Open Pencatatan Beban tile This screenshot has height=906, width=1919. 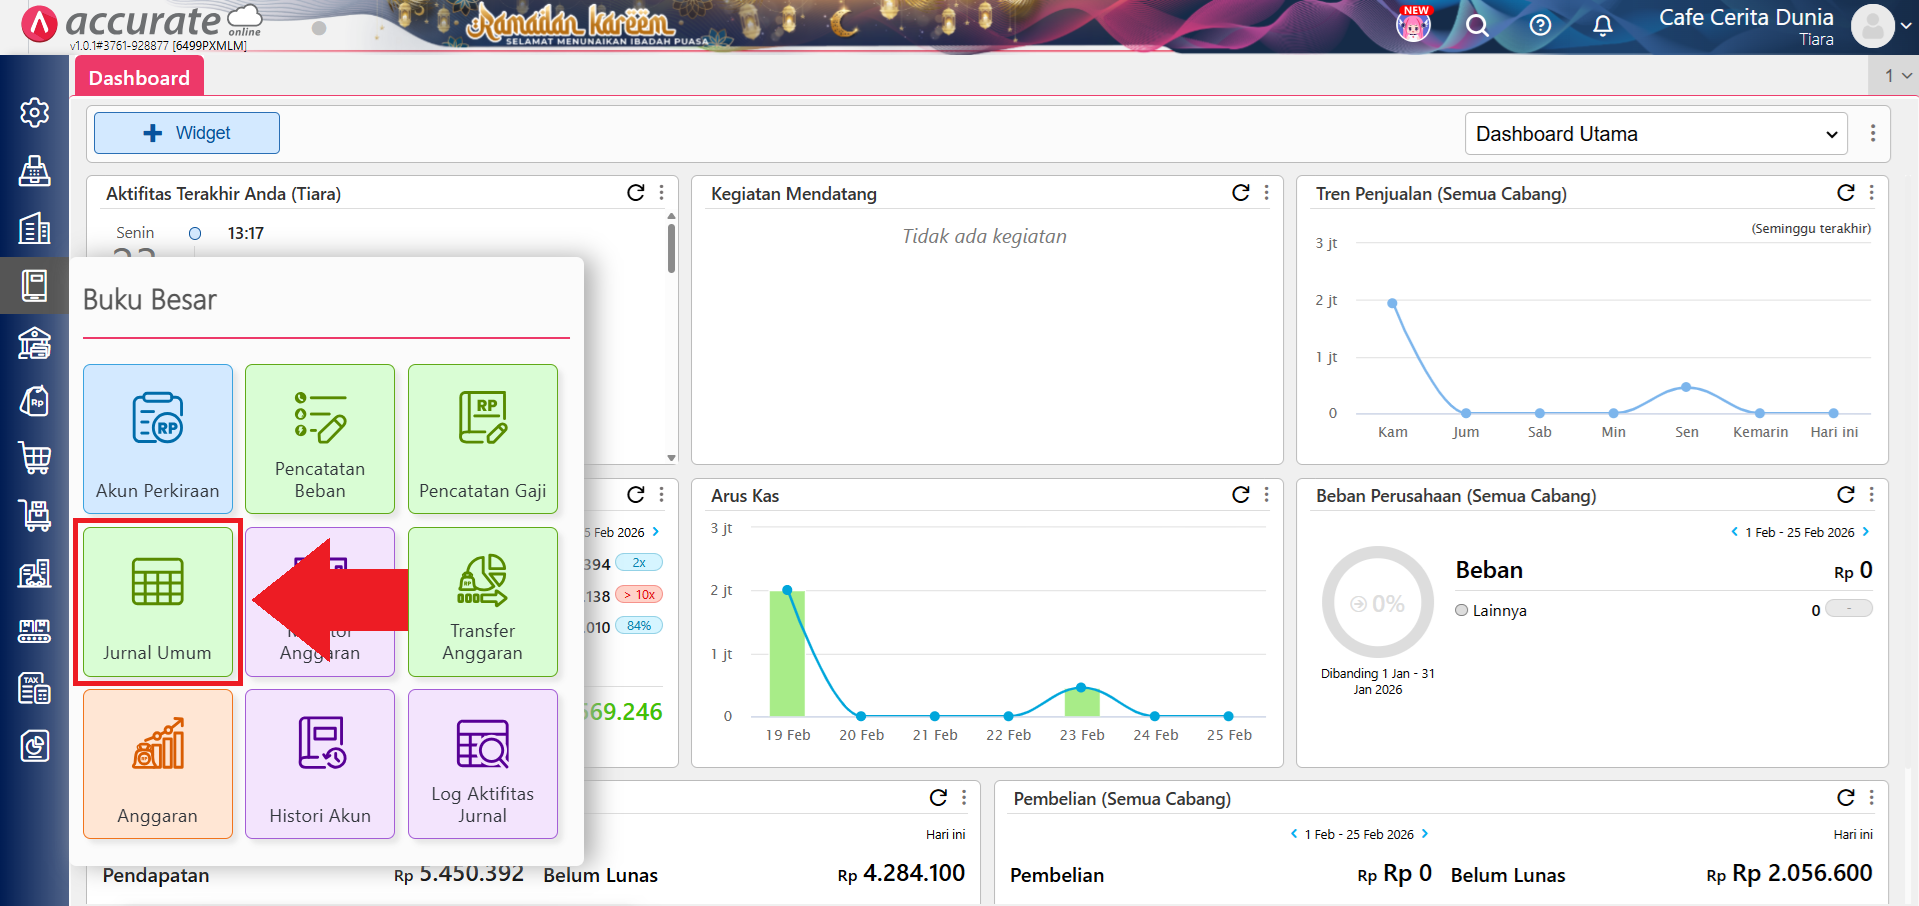click(x=320, y=438)
